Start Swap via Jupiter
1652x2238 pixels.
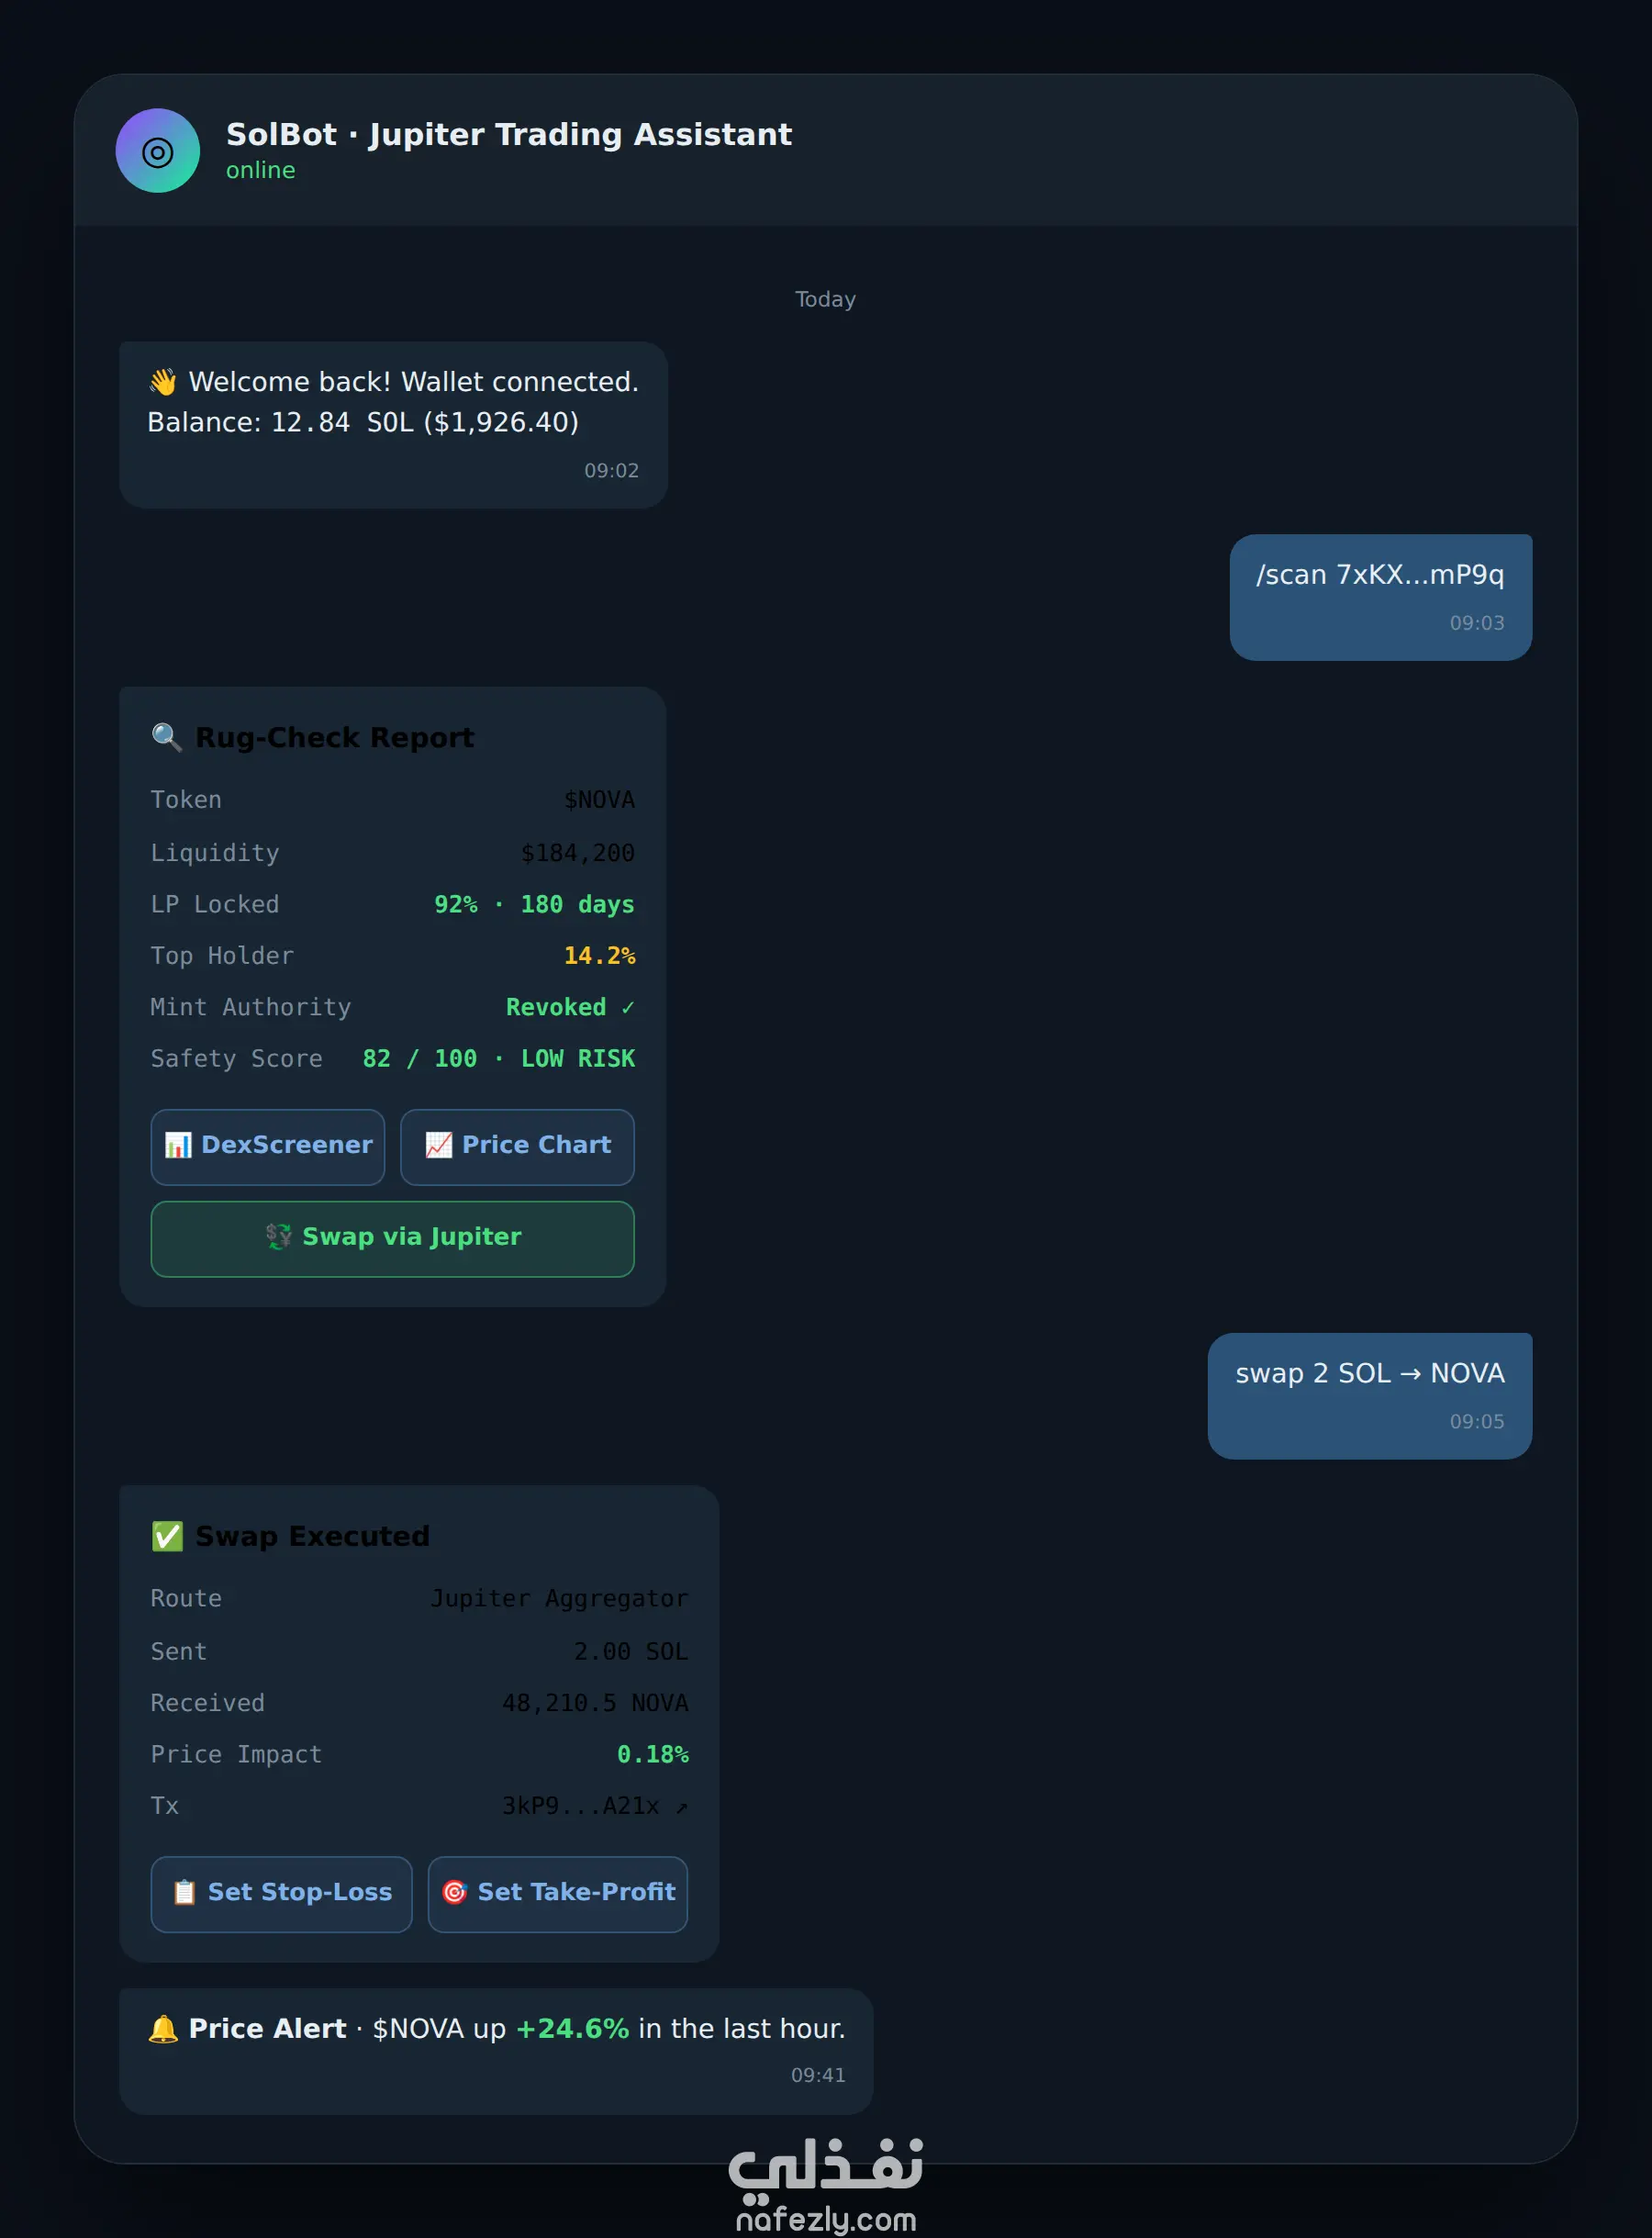(x=392, y=1239)
